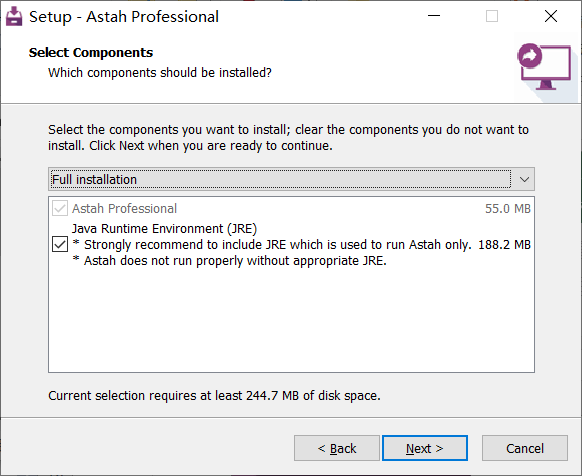Go back with the < Back button
The width and height of the screenshot is (582, 476).
click(x=337, y=448)
